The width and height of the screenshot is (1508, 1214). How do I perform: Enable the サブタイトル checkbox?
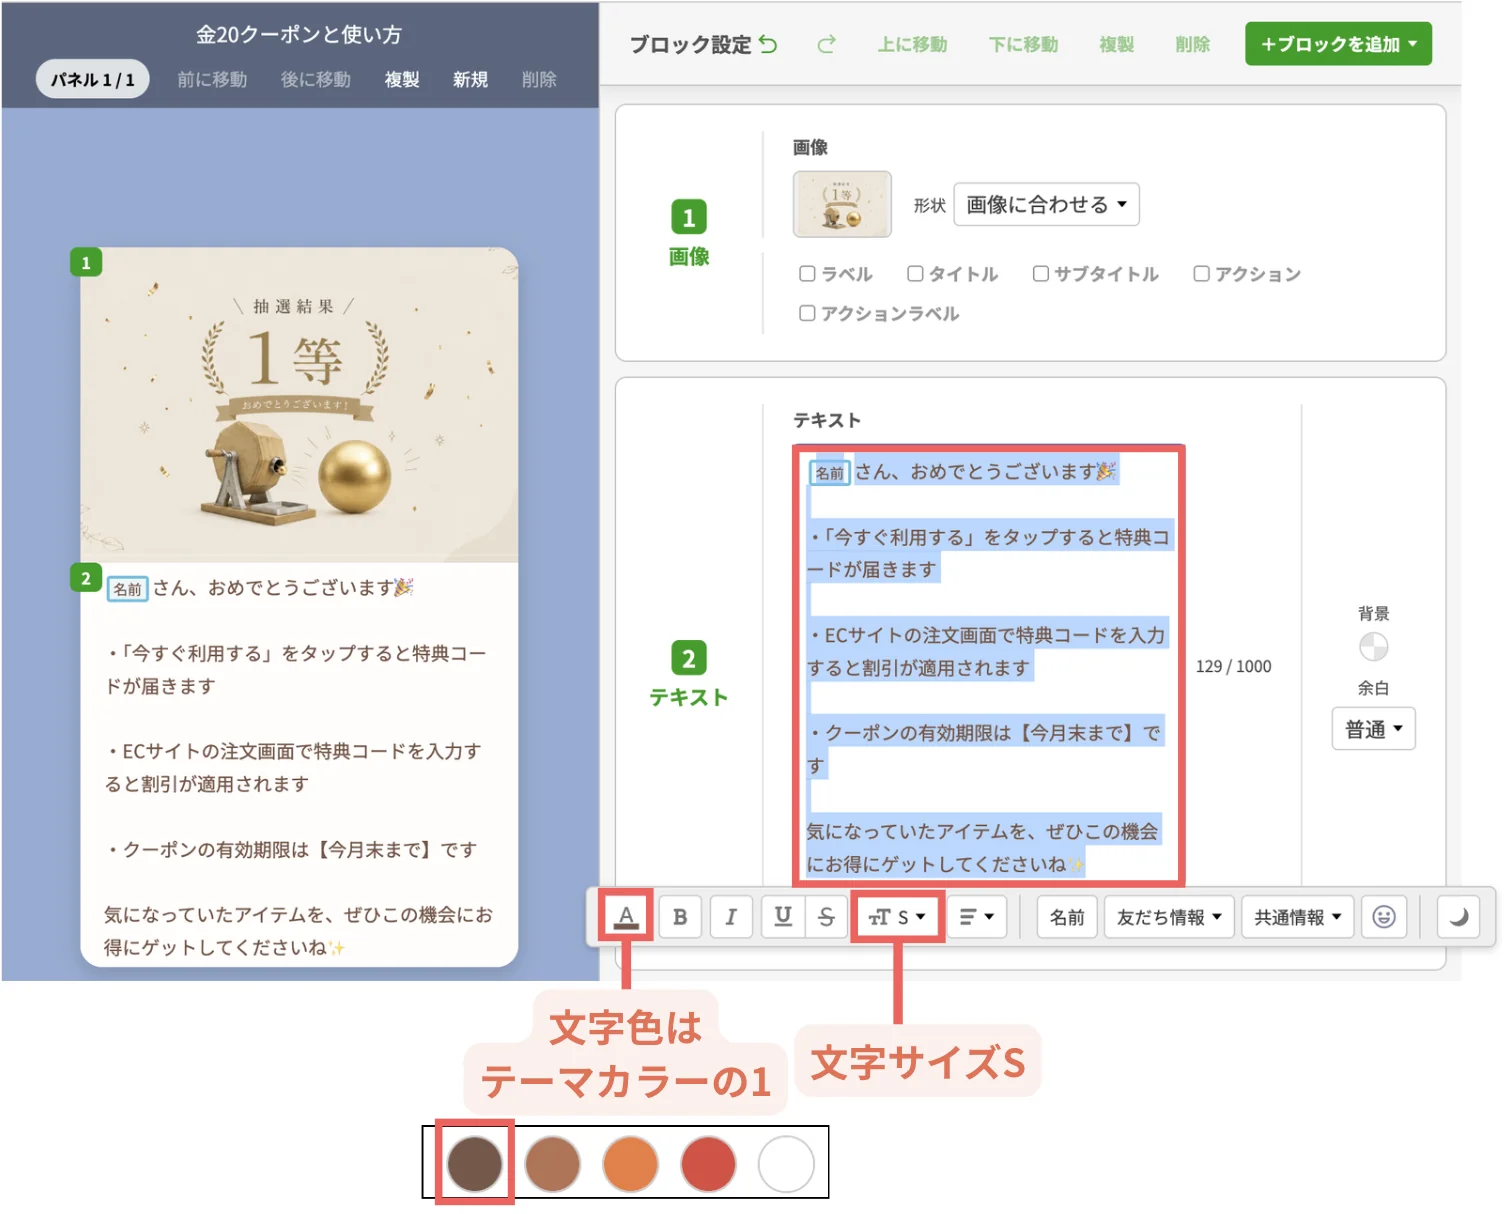(1041, 273)
